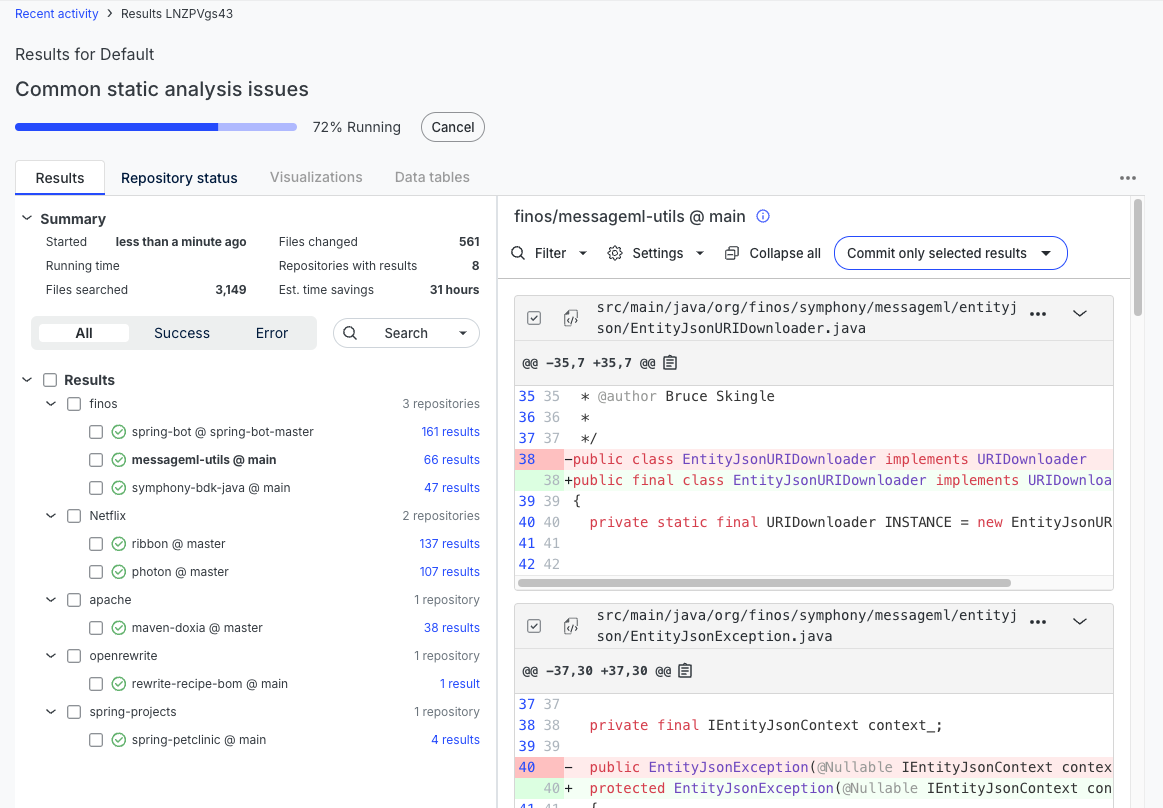Click the Collapse all icon
The width and height of the screenshot is (1163, 808).
coord(731,253)
